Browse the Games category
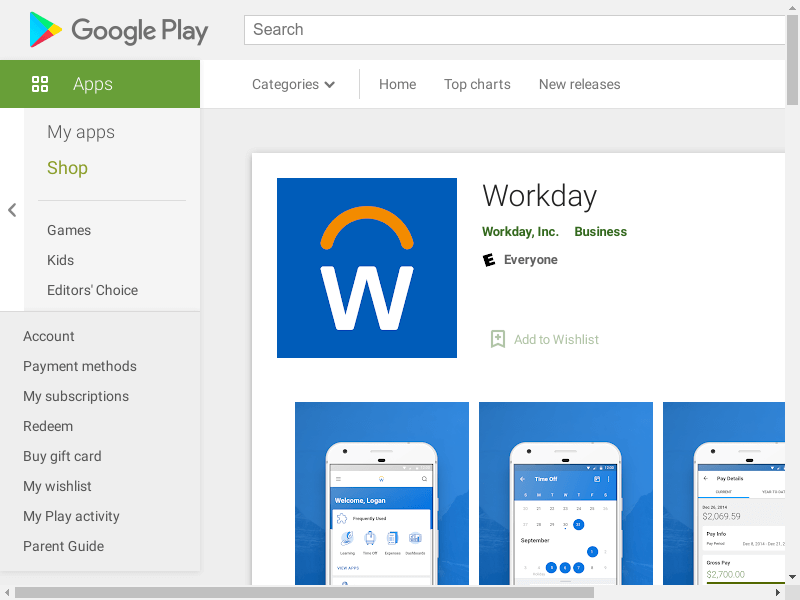The width and height of the screenshot is (800, 600). tap(69, 230)
